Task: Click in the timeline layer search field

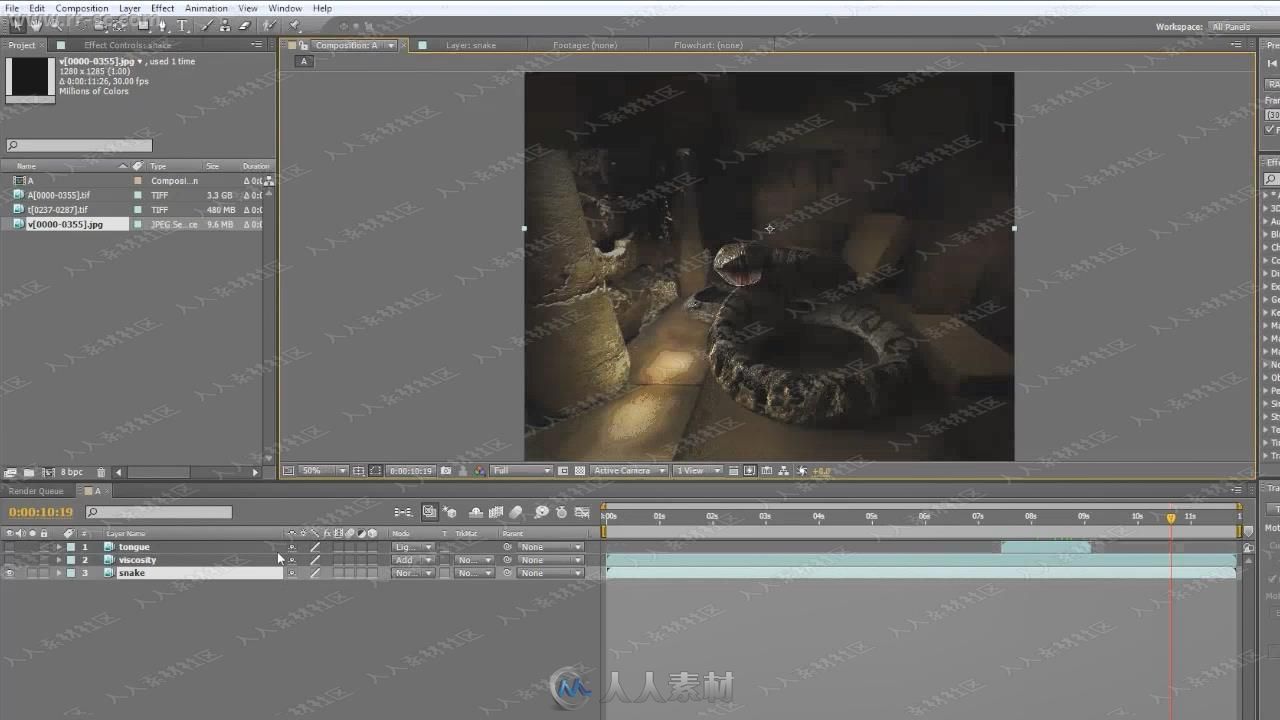Action: (x=158, y=512)
